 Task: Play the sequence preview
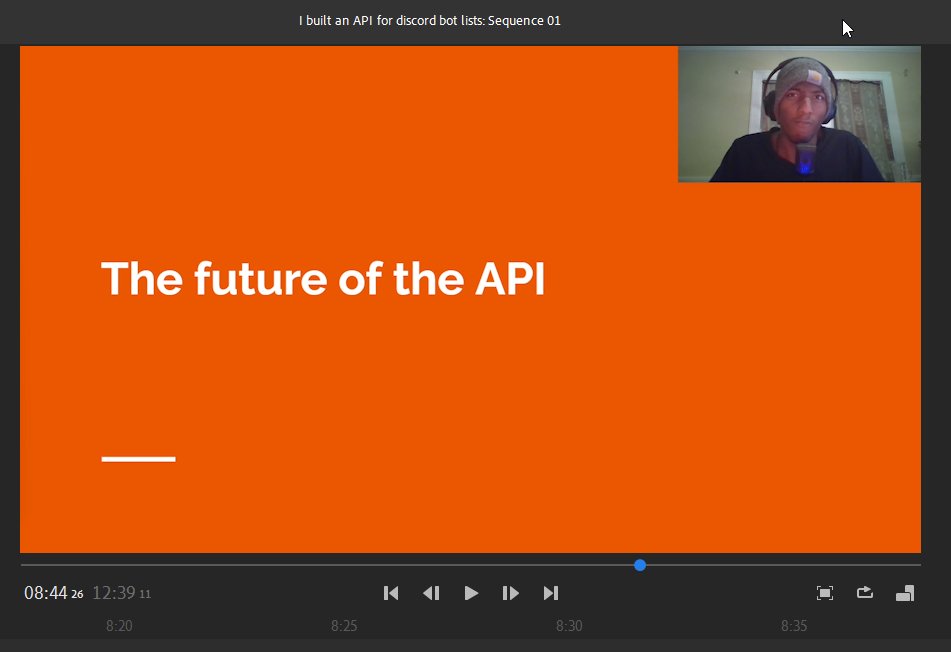(x=471, y=593)
